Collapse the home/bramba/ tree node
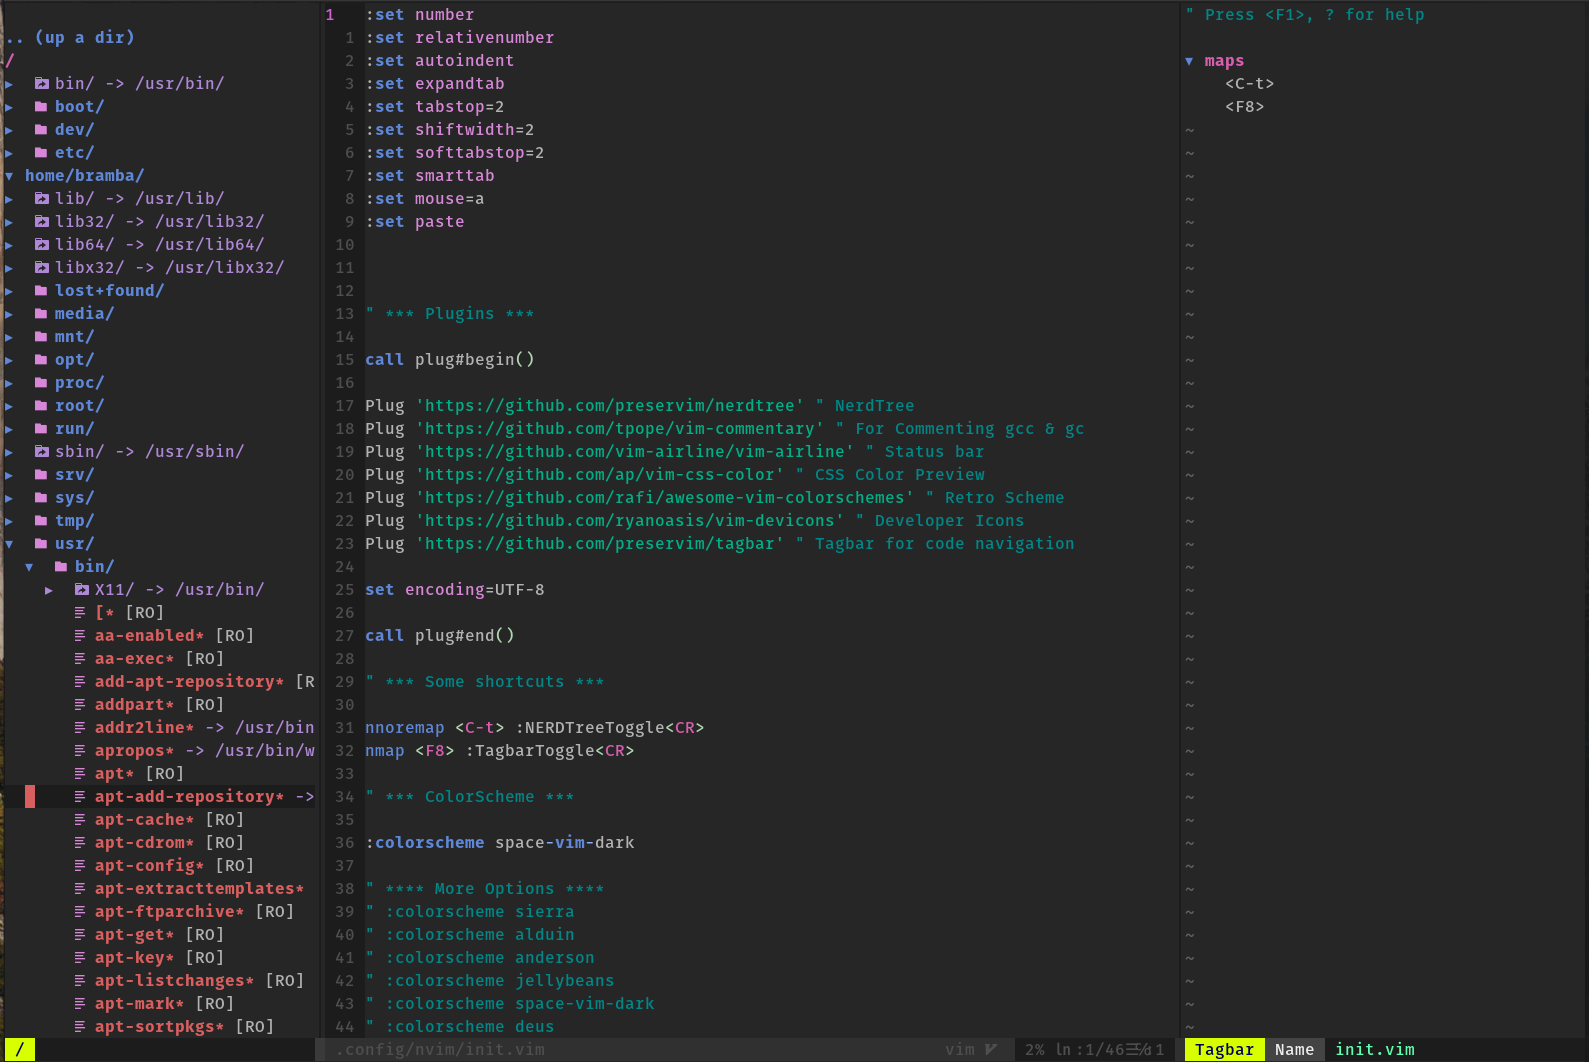This screenshot has width=1589, height=1062. pyautogui.click(x=10, y=175)
